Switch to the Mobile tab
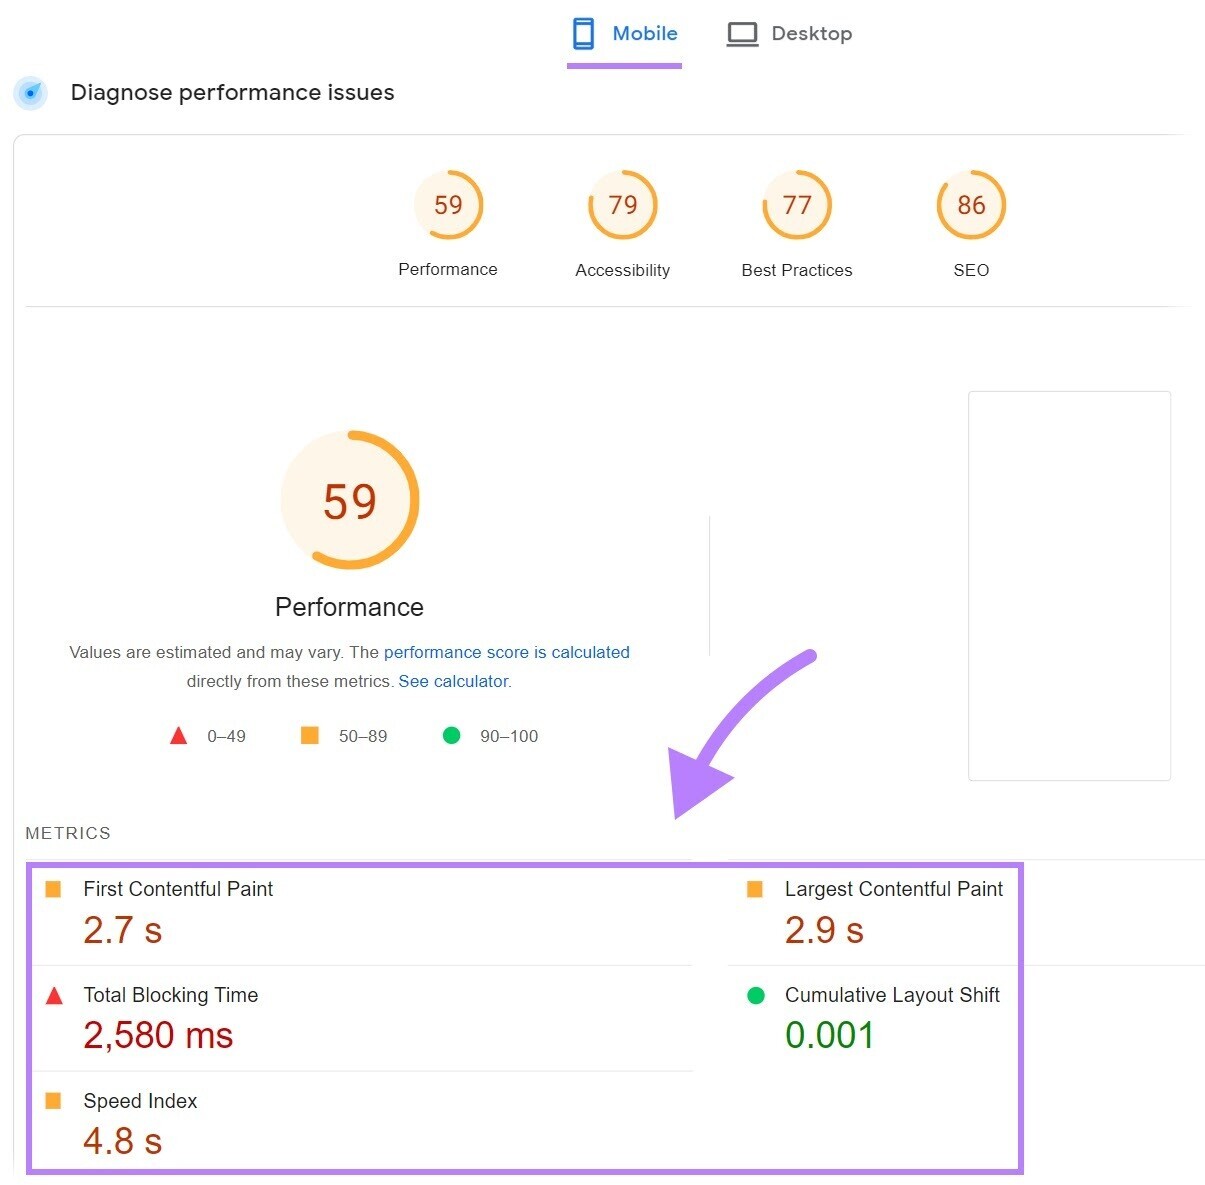 tap(624, 33)
